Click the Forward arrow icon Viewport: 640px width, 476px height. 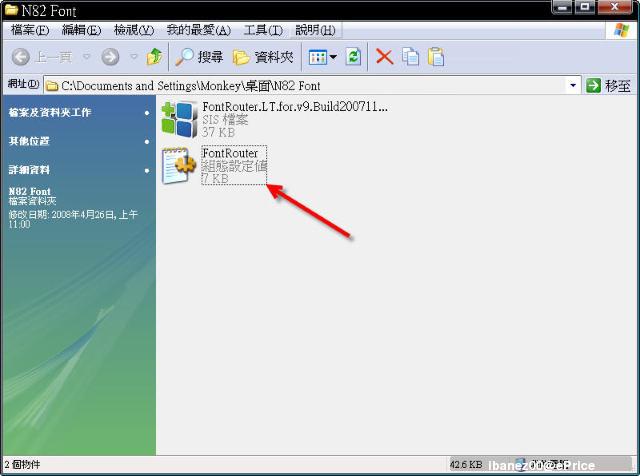pos(110,57)
